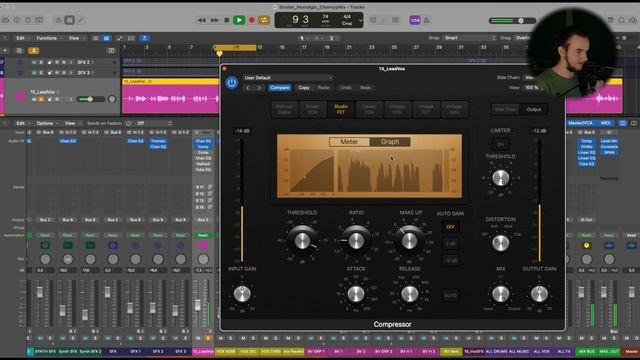Turn the Limiter ON button

click(x=500, y=144)
